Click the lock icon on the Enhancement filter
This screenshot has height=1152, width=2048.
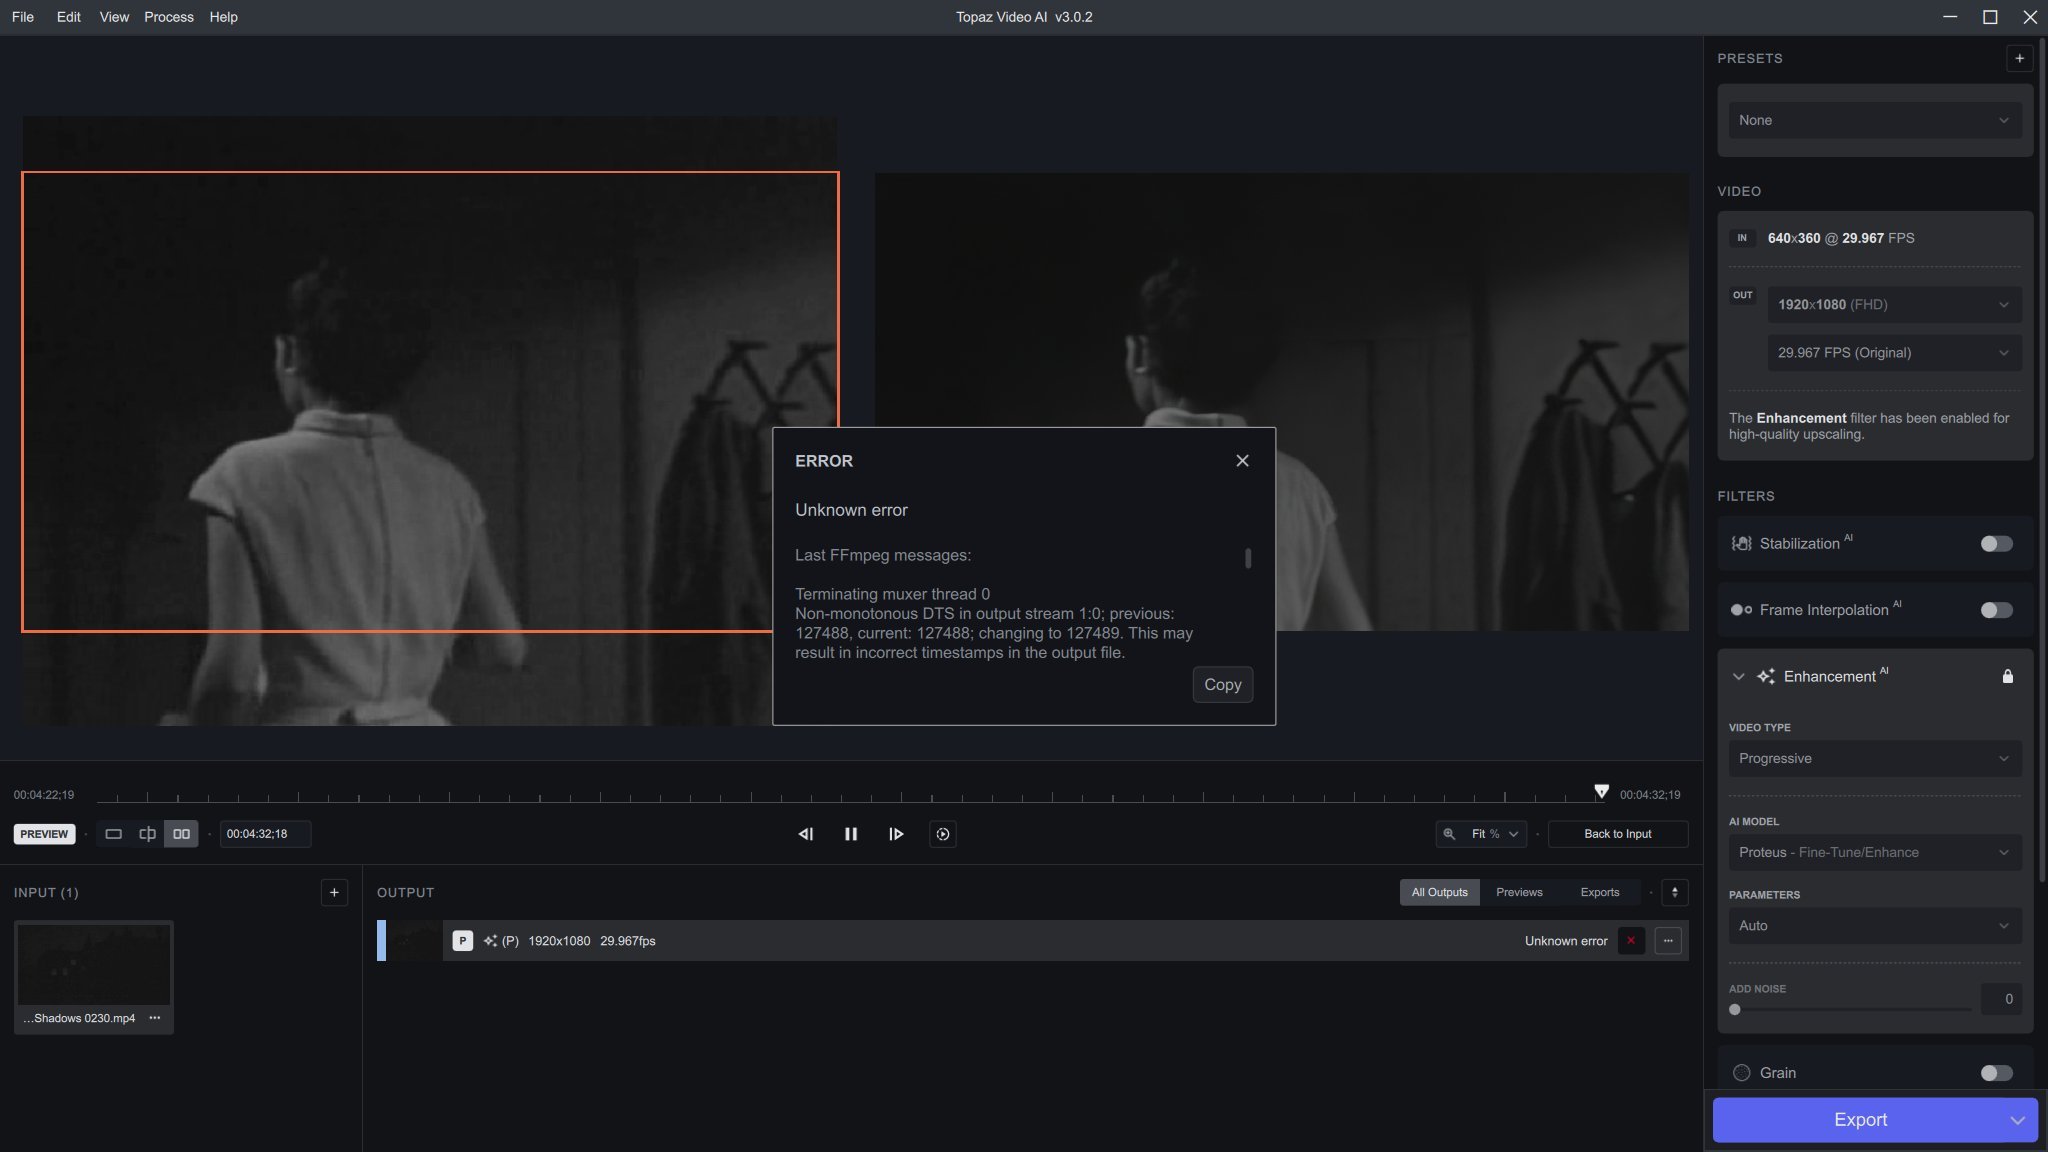(2009, 676)
